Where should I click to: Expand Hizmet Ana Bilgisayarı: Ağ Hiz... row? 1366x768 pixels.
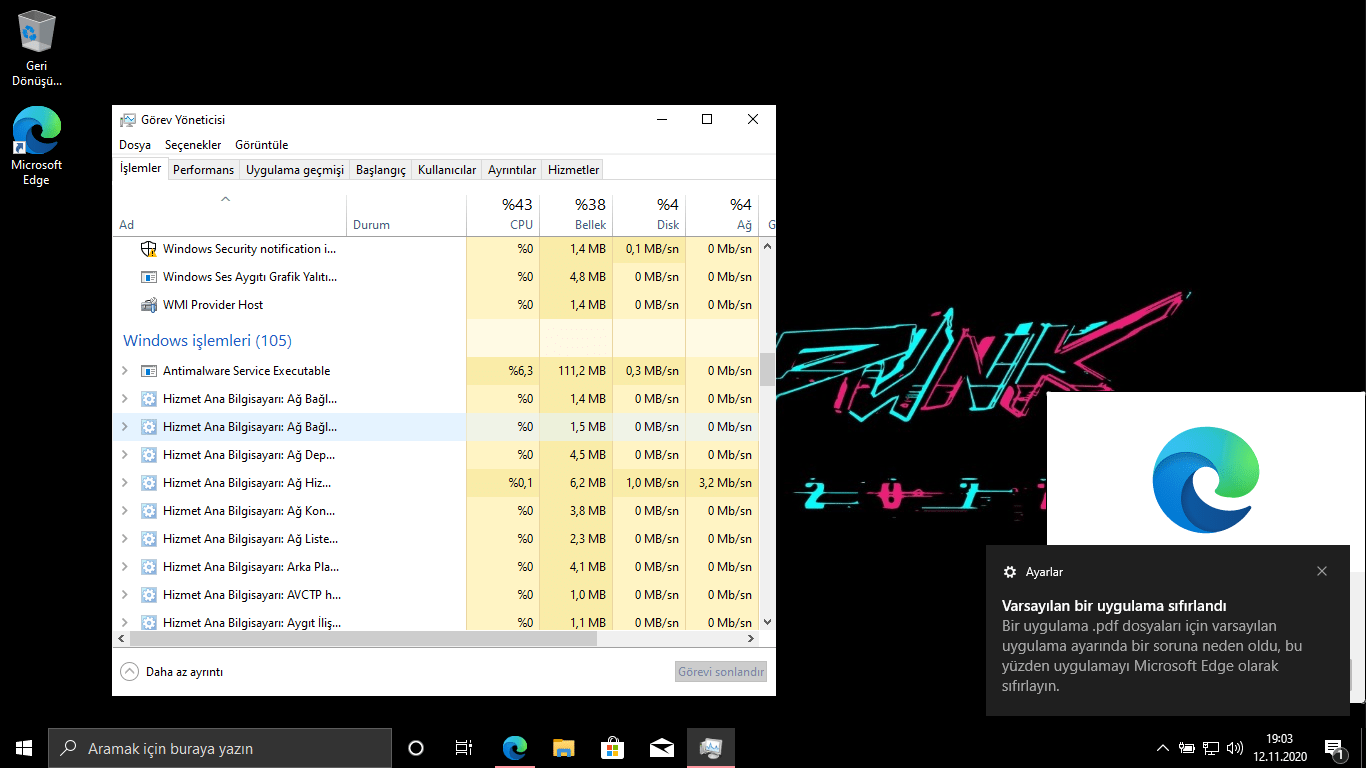click(125, 483)
